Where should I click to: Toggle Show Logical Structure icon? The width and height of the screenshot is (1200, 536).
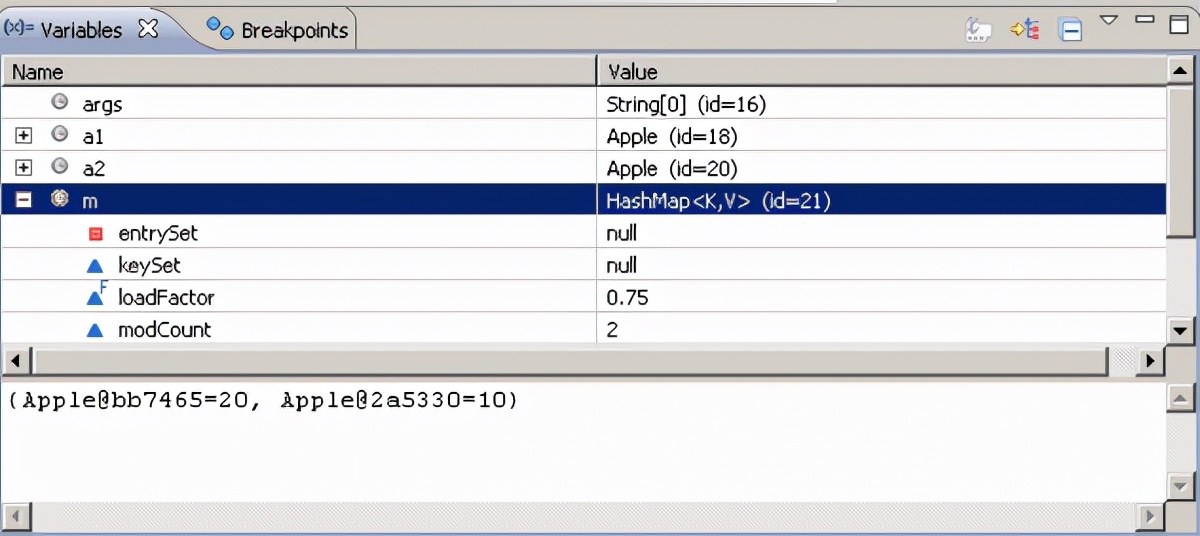pyautogui.click(x=1025, y=30)
